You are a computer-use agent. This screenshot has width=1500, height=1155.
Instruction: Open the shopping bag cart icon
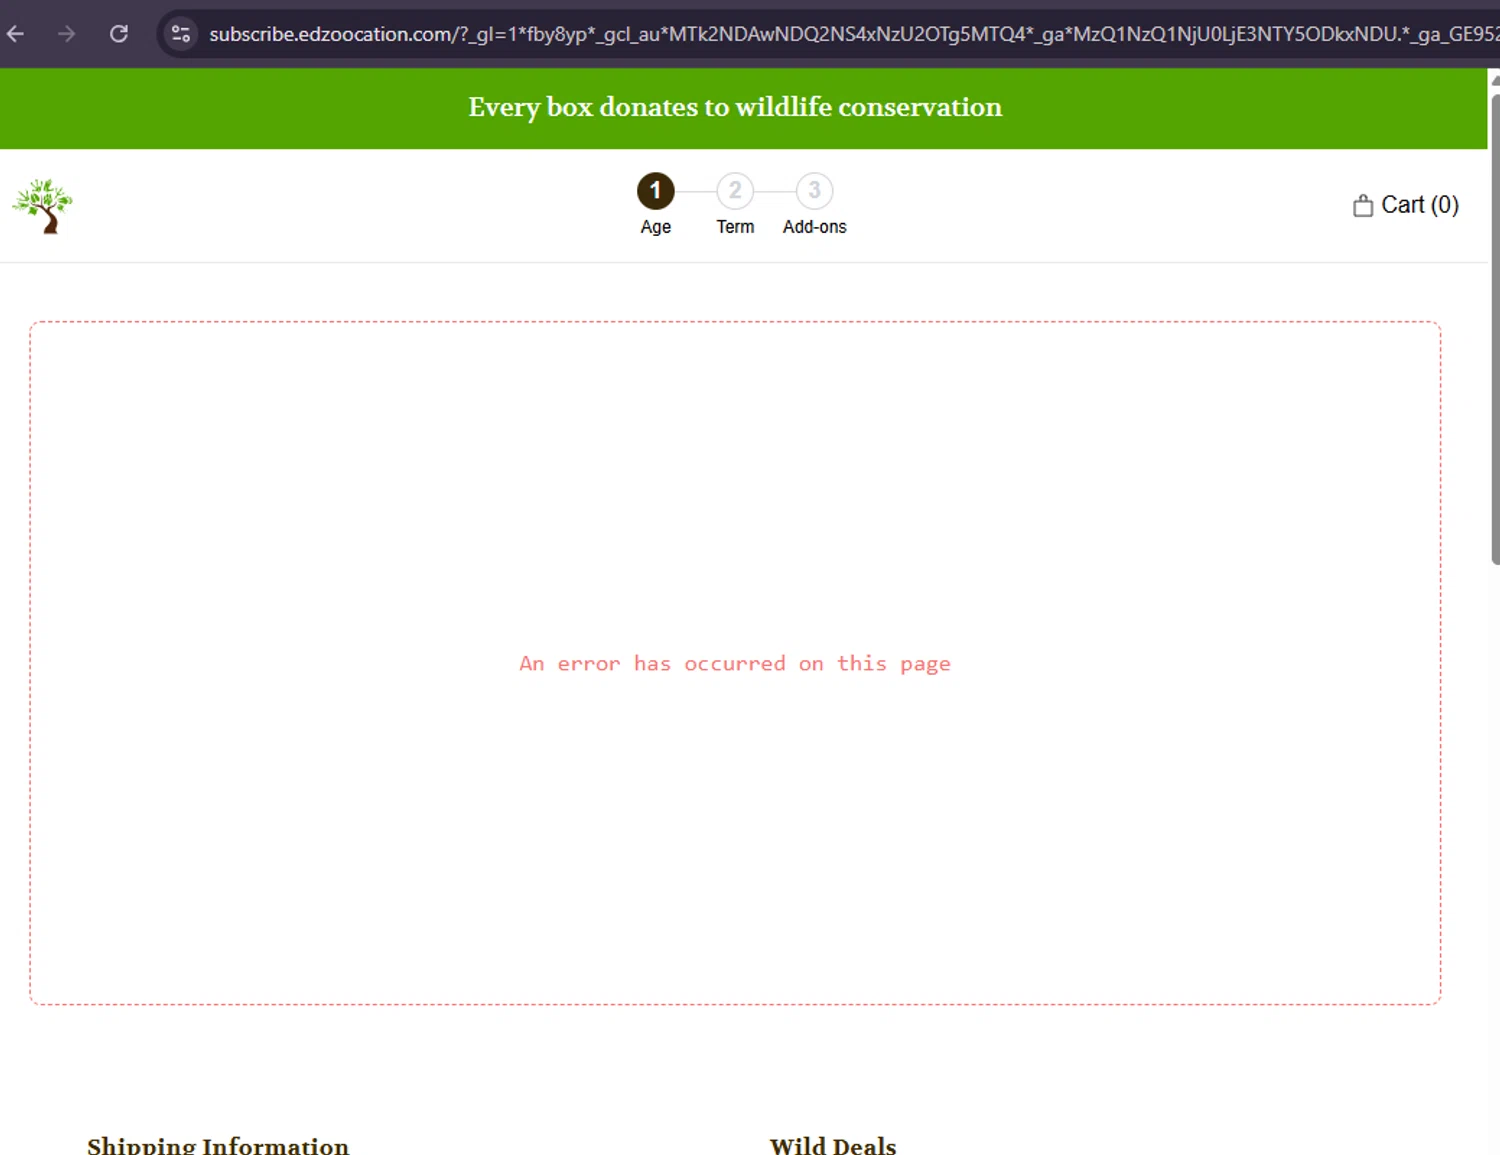pos(1362,205)
